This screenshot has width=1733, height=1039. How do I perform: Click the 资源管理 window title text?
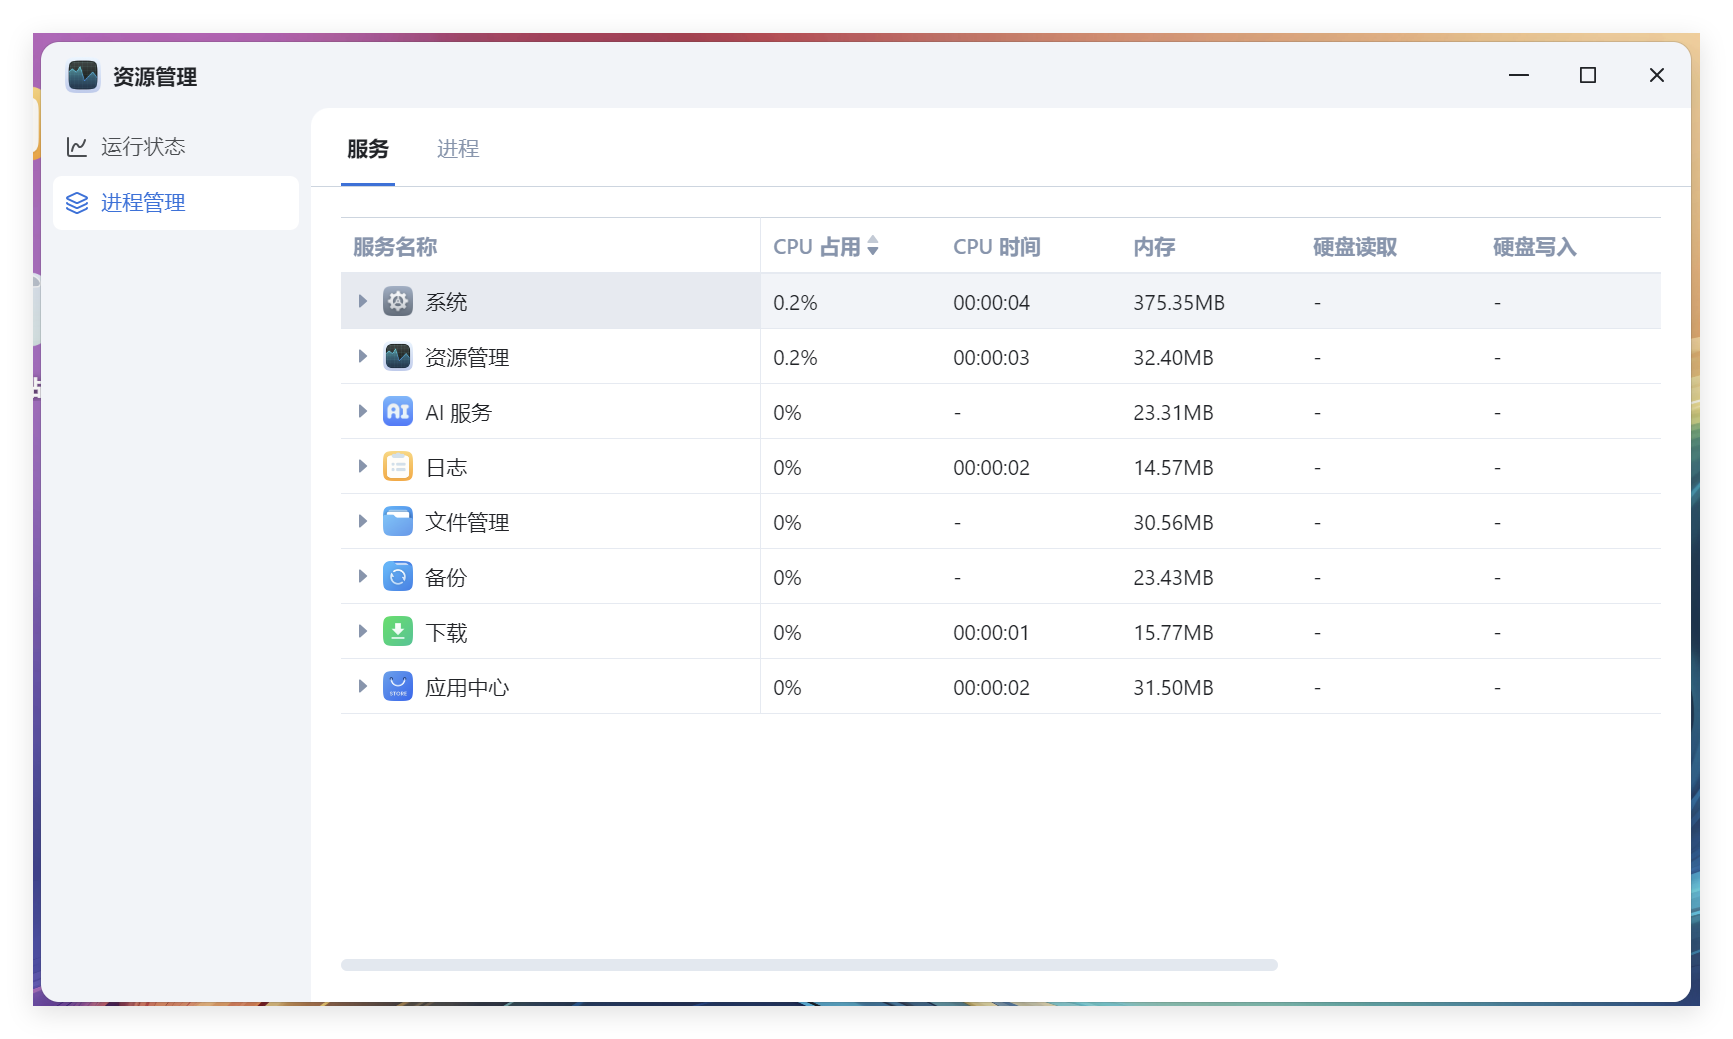[x=155, y=77]
